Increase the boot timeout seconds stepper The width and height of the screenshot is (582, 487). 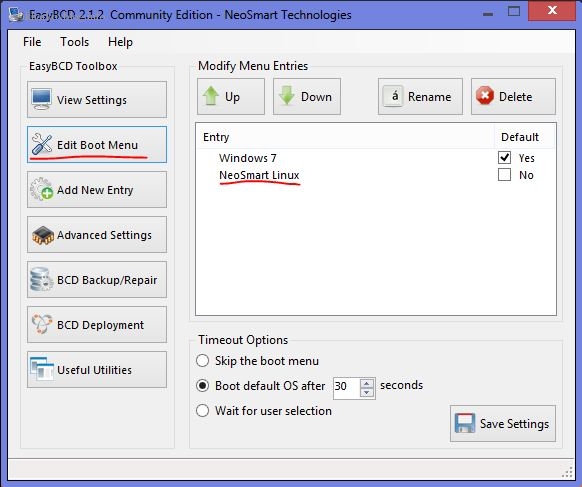point(367,383)
